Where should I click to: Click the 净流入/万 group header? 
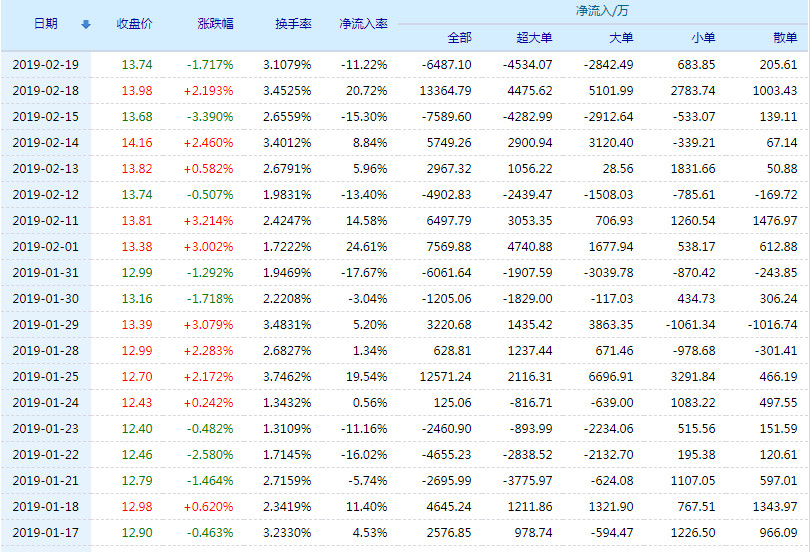(x=602, y=11)
